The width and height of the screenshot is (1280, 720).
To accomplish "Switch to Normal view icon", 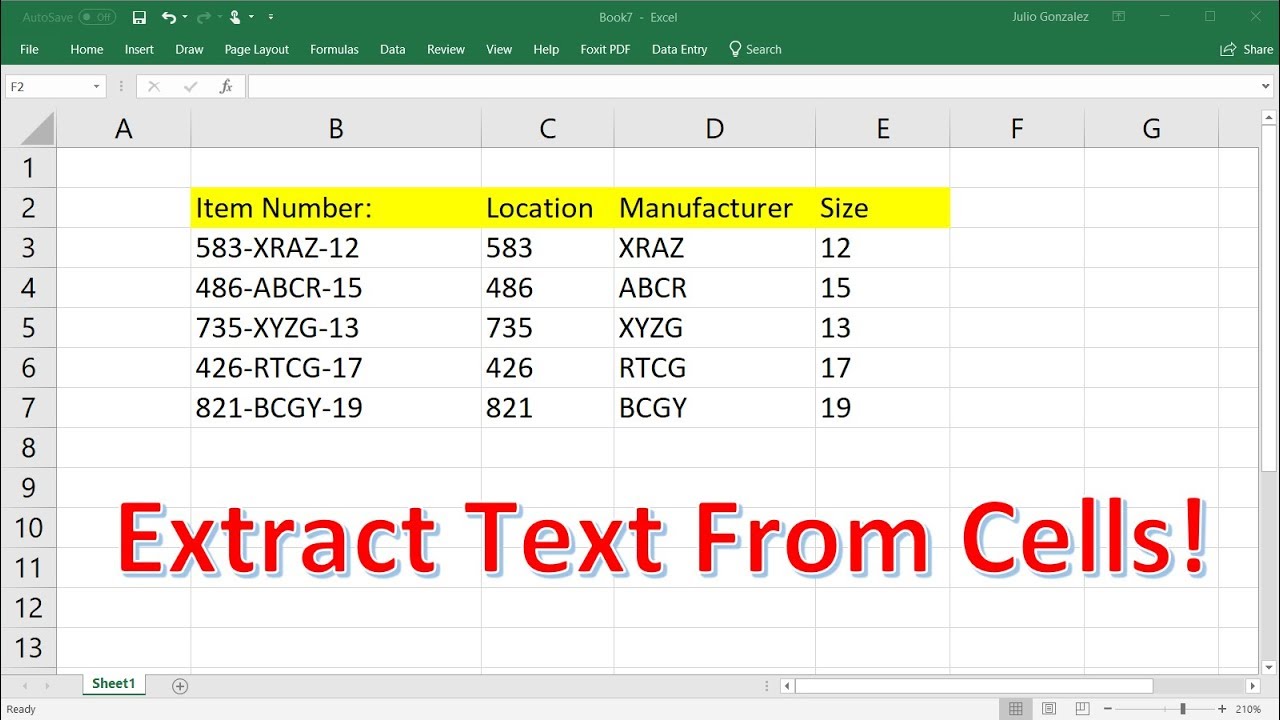I will [x=1016, y=709].
